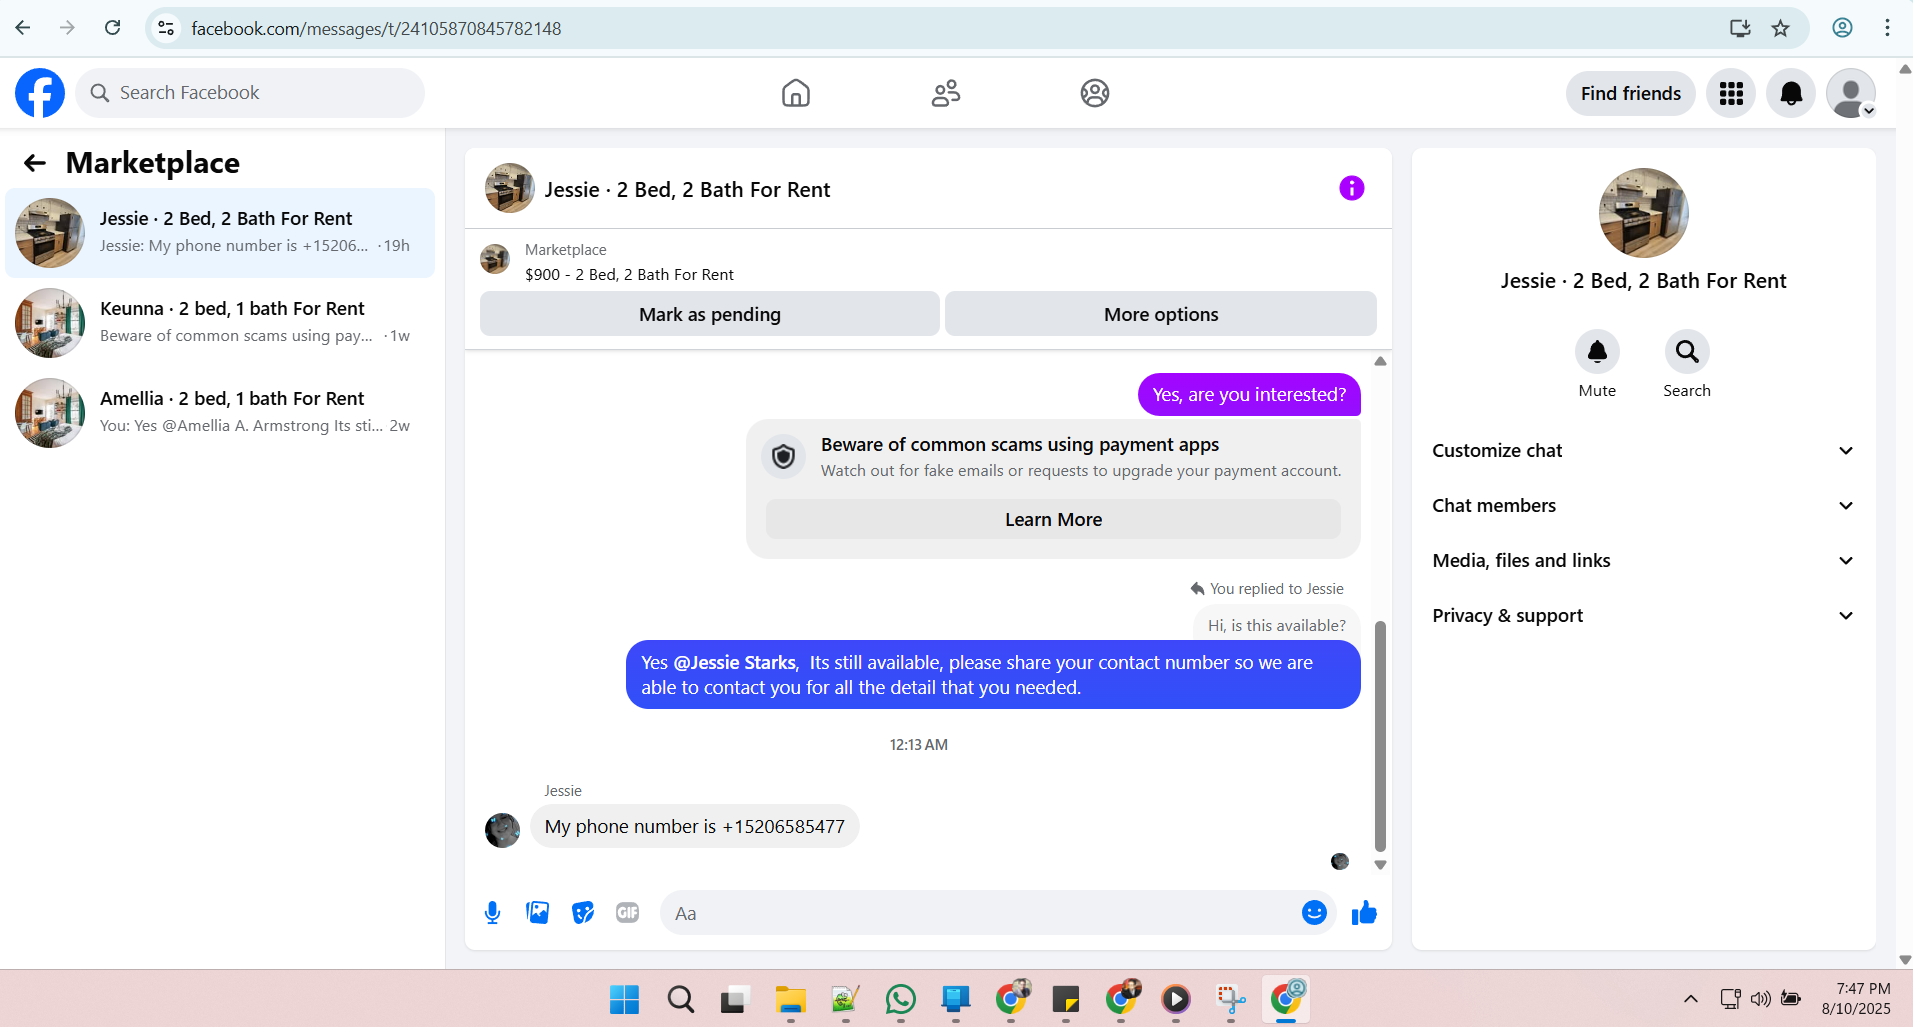Screen dimensions: 1913x1027
Task: Open Windows Start menu
Action: (625, 999)
